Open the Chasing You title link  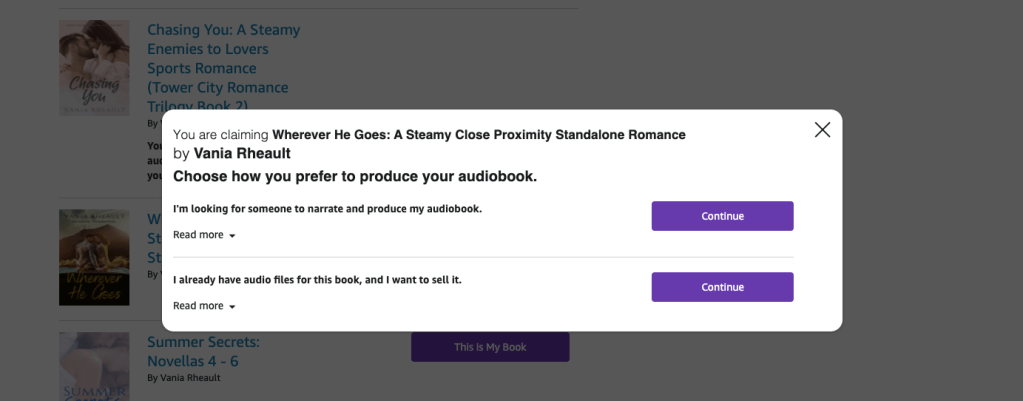click(223, 68)
